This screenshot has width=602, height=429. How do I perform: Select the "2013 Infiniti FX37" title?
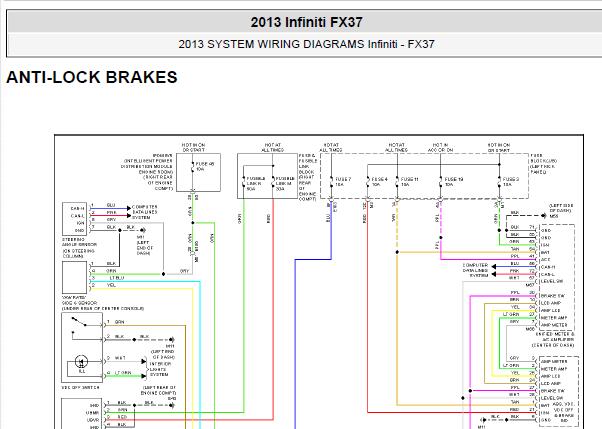tap(306, 22)
